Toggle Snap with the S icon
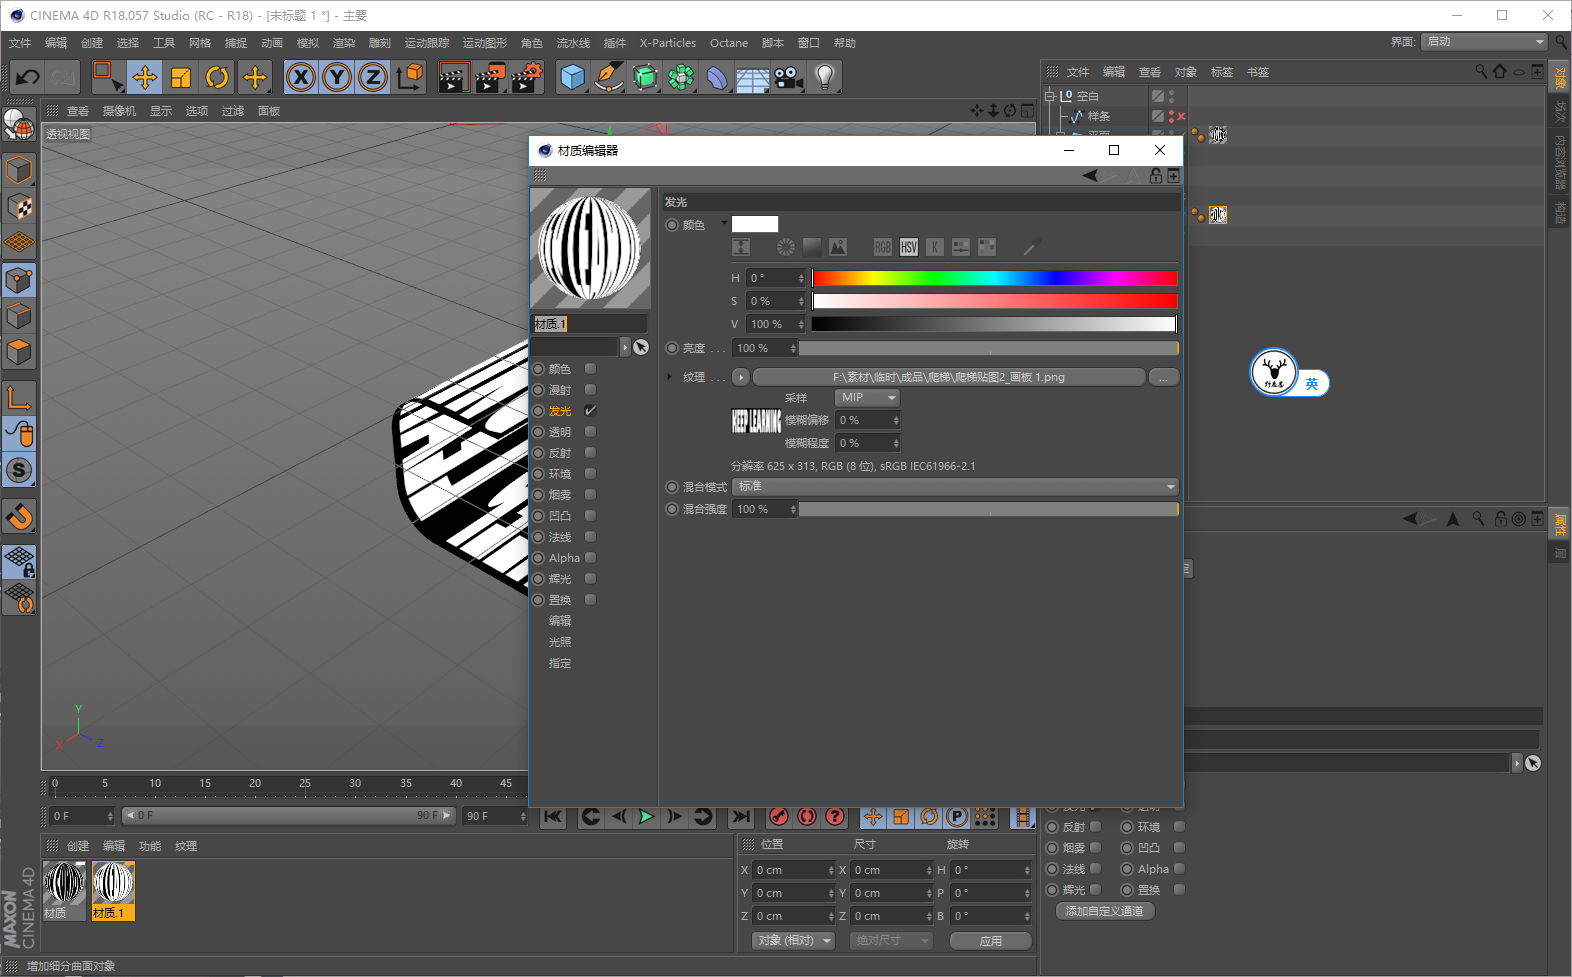The height and width of the screenshot is (977, 1572). 19,470
